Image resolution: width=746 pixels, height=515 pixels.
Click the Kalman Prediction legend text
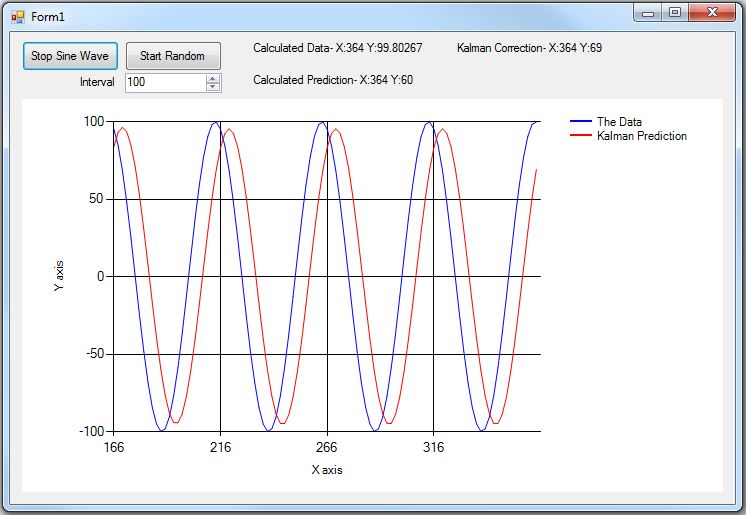coord(642,136)
